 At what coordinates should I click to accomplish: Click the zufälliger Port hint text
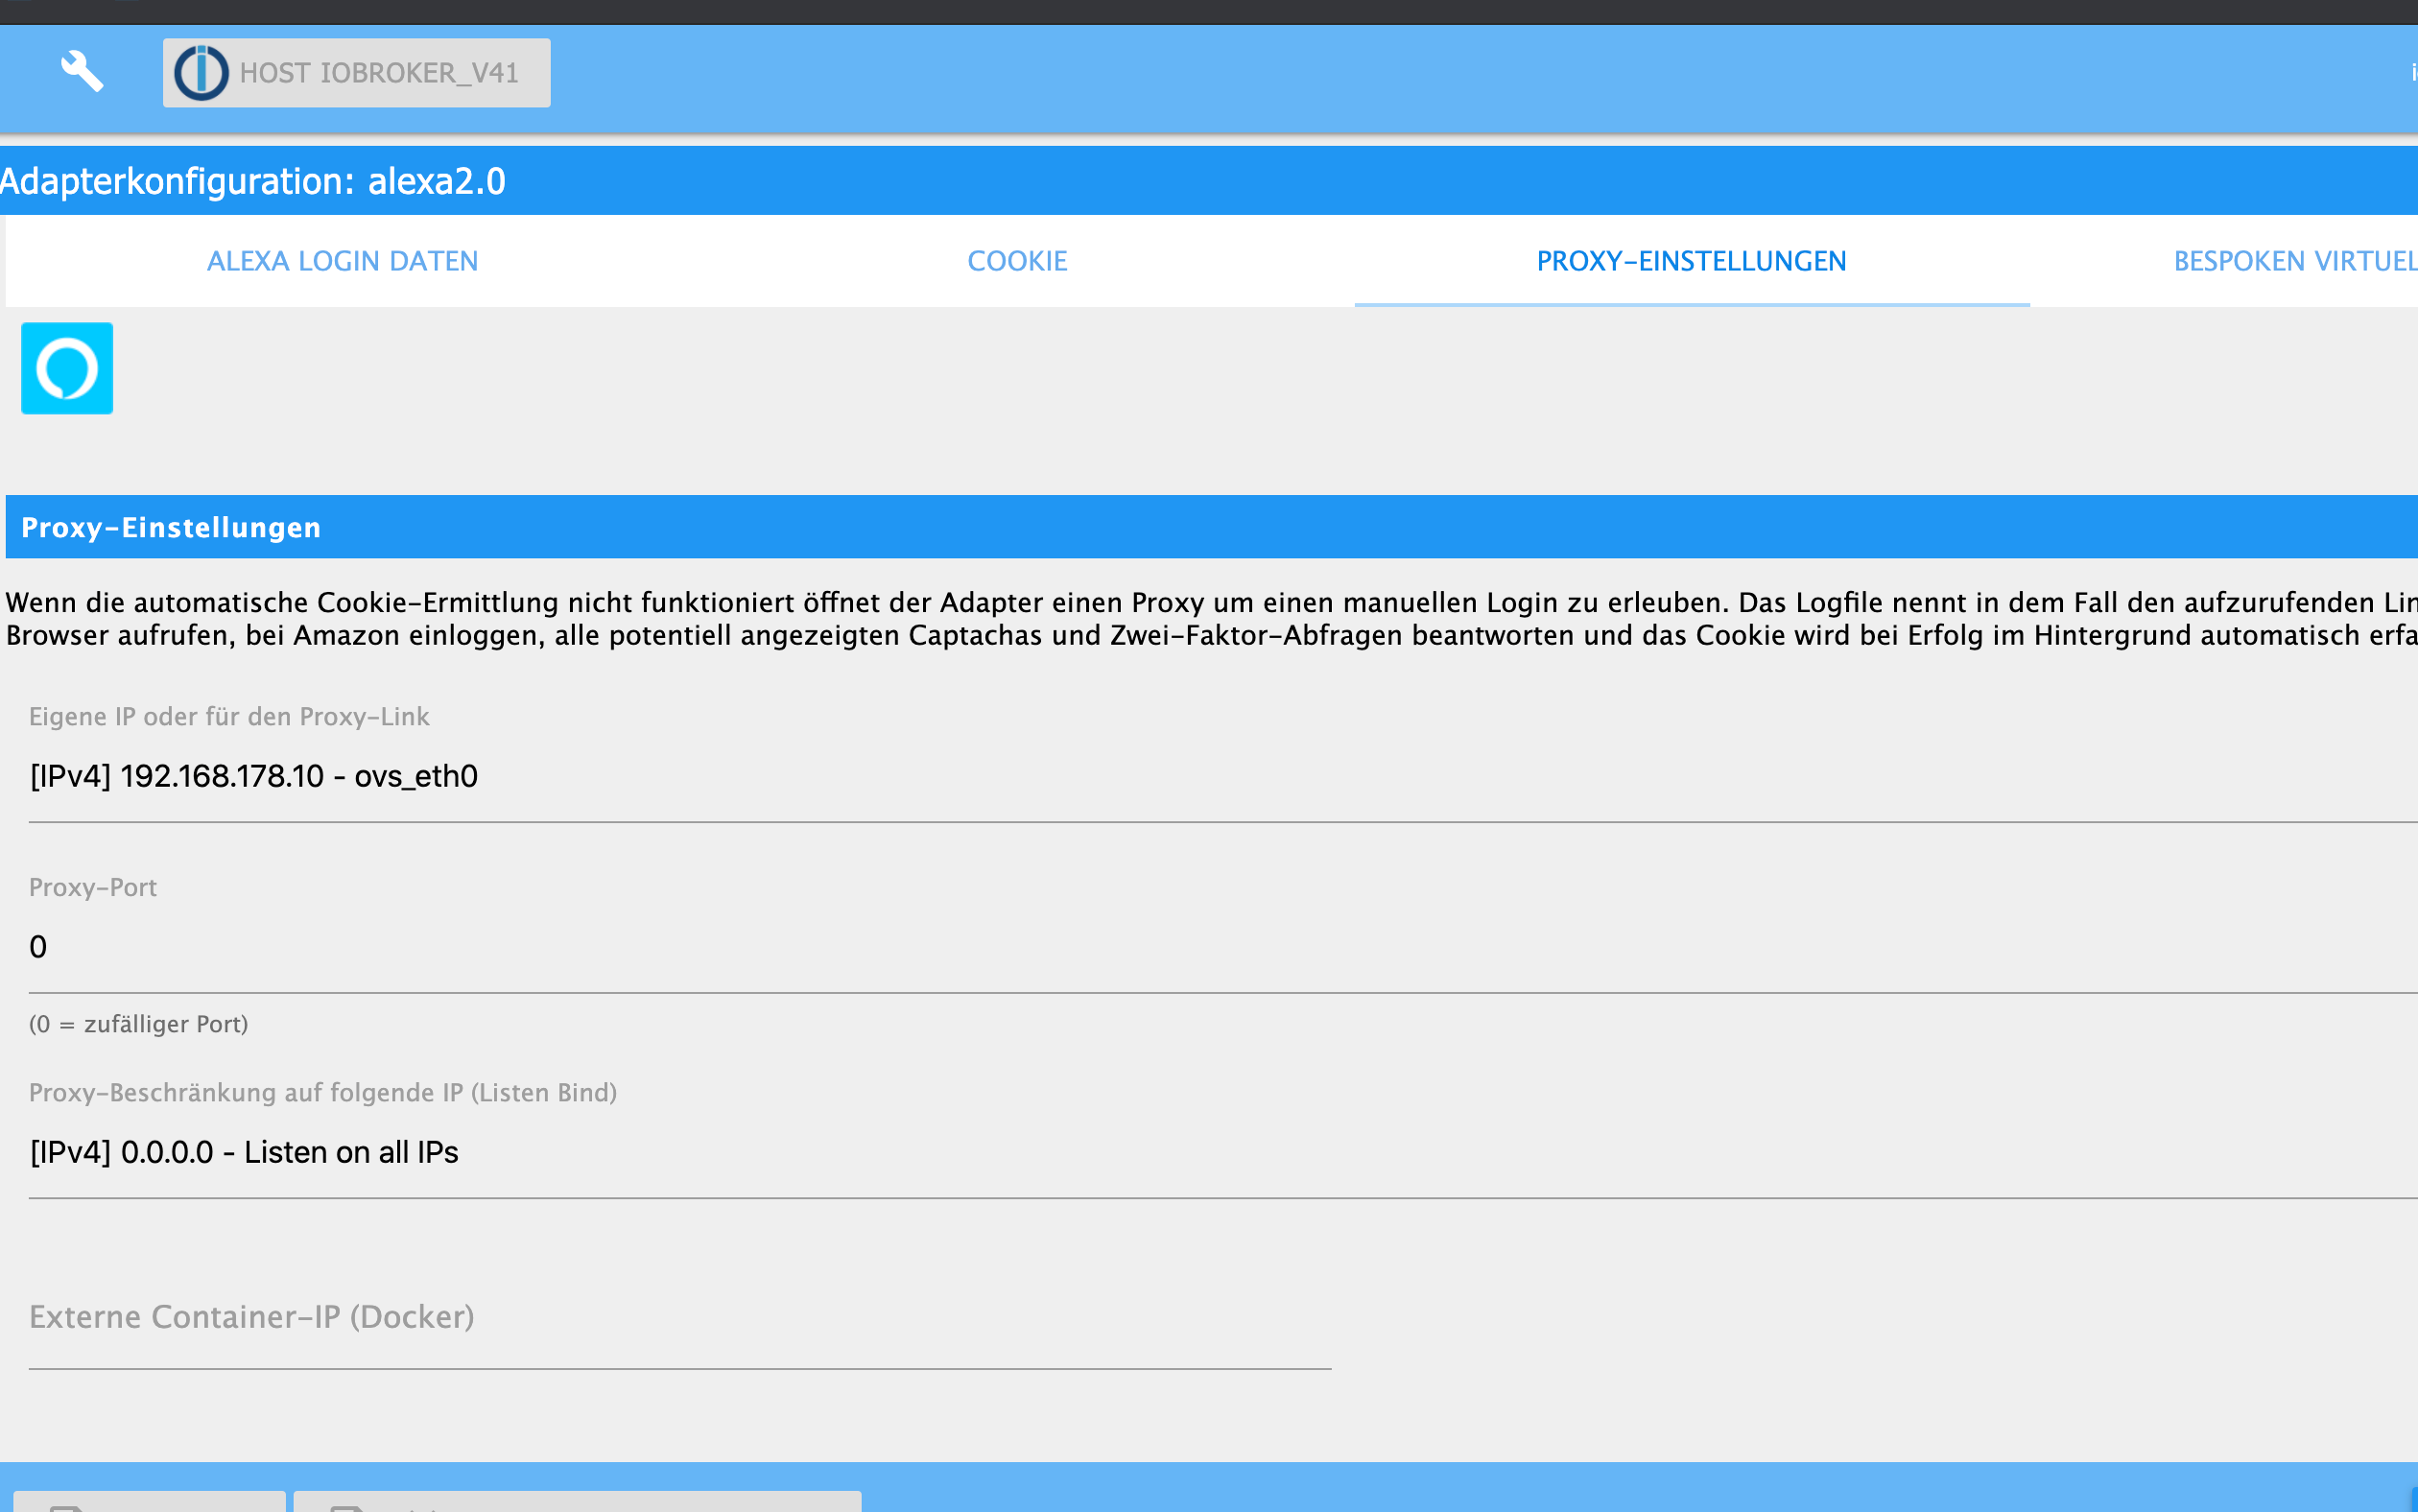click(139, 1024)
